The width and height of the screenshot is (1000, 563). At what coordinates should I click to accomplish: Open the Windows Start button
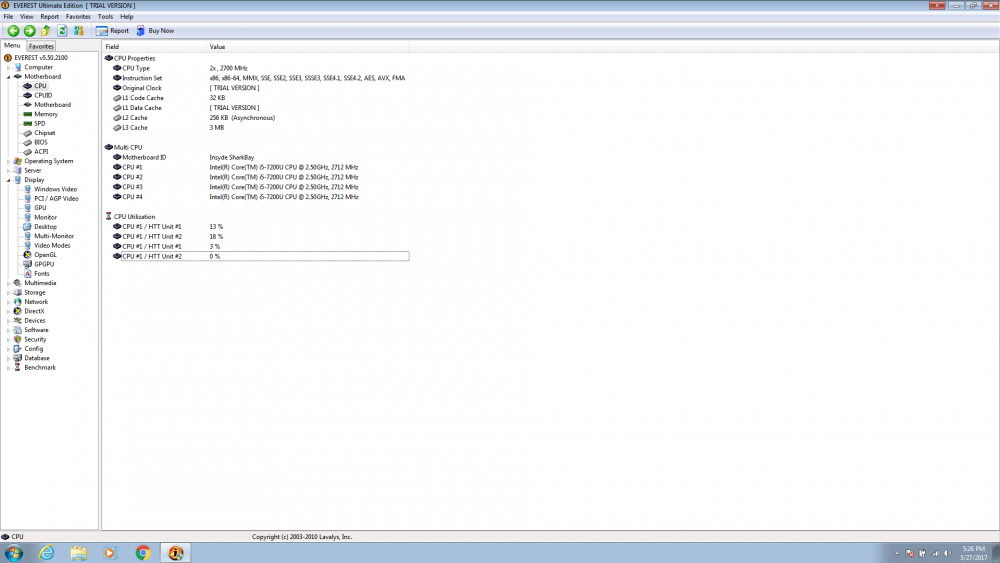pyautogui.click(x=13, y=553)
